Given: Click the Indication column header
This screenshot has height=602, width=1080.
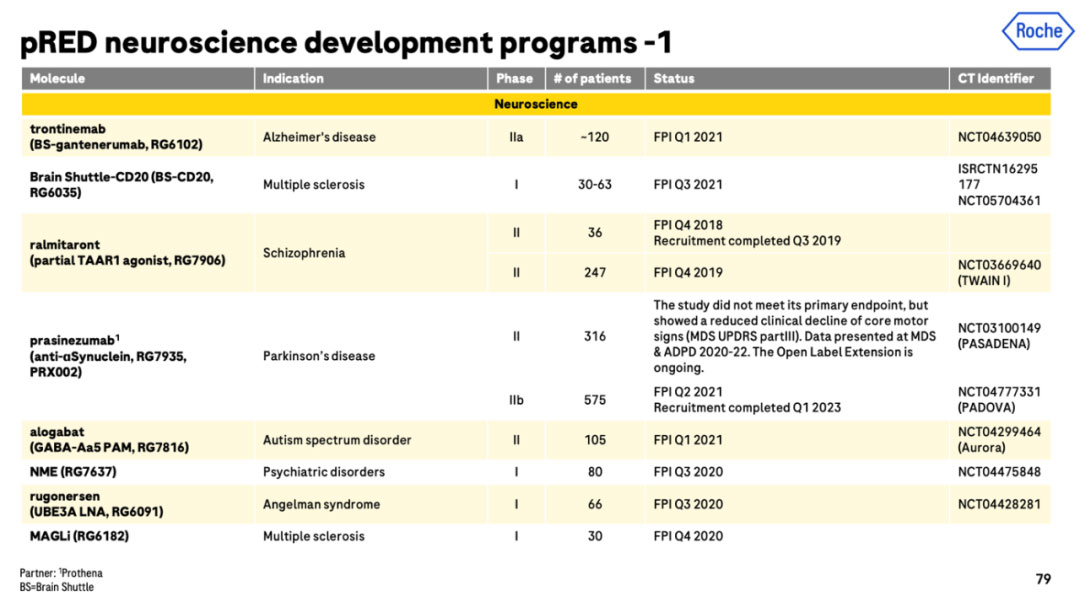Looking at the screenshot, I should click(293, 78).
